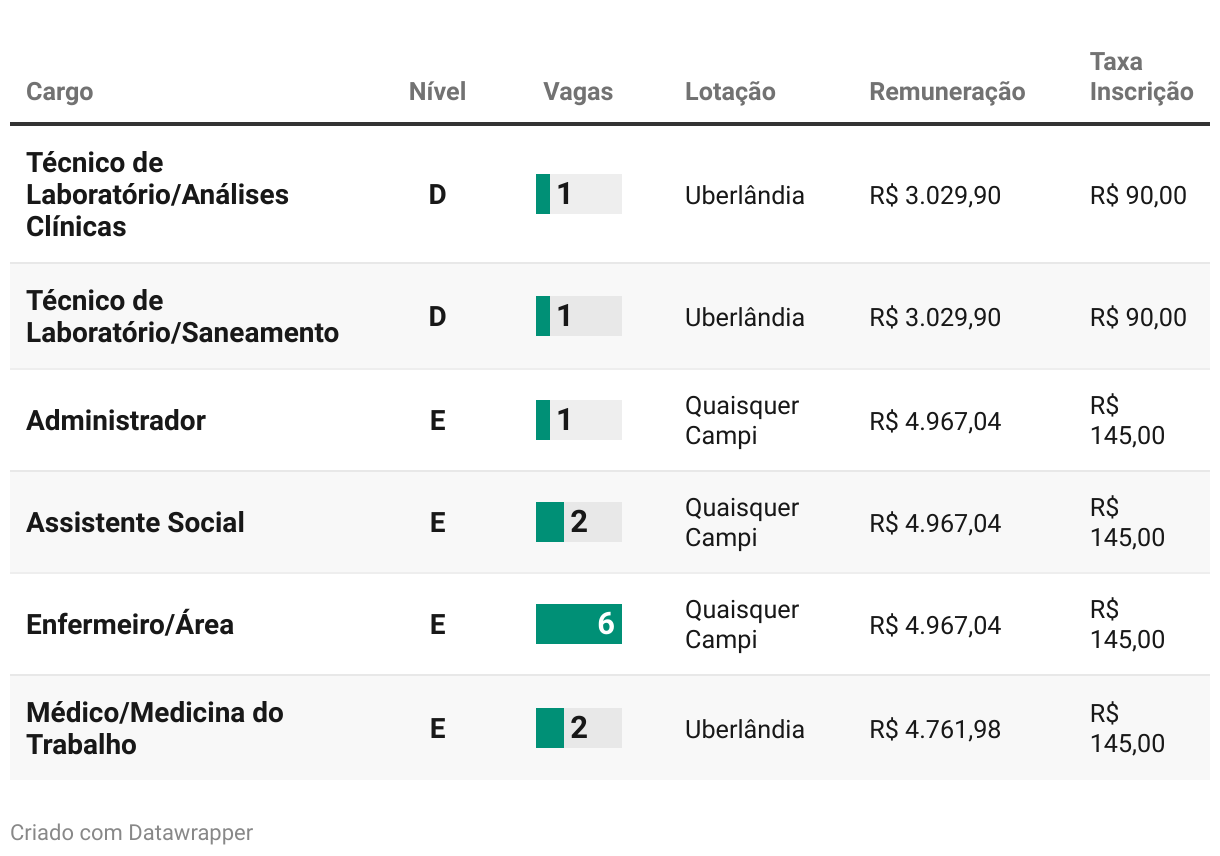
Task: Click the Nível column header
Action: (x=437, y=92)
